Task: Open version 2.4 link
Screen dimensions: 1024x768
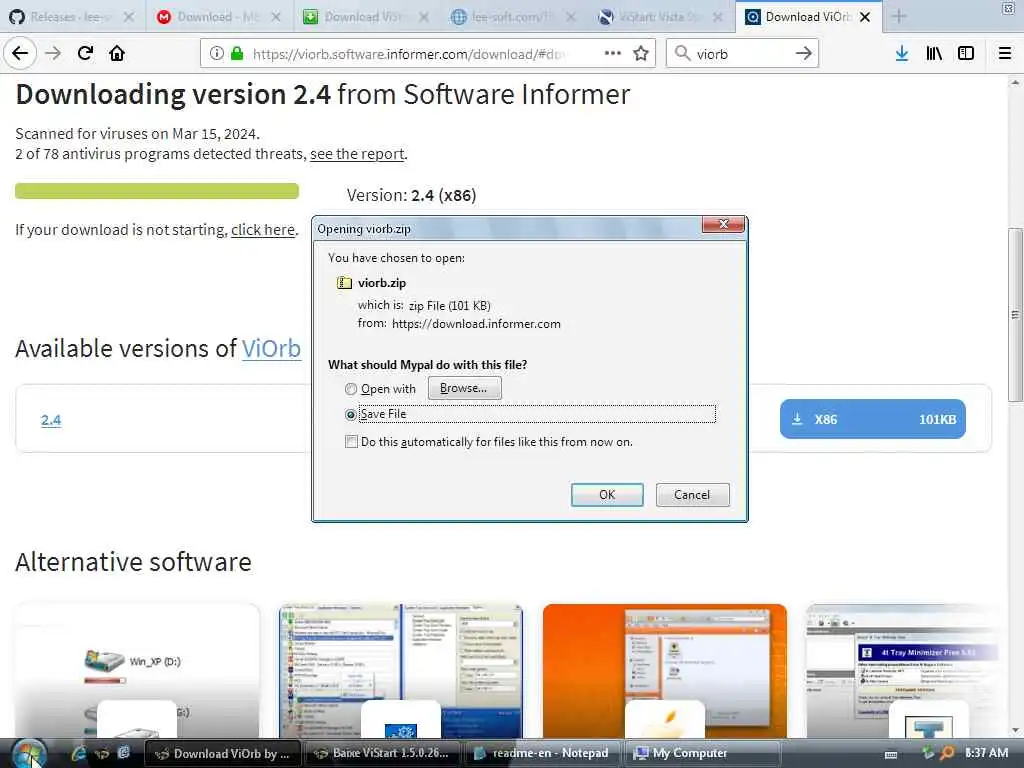Action: [51, 420]
